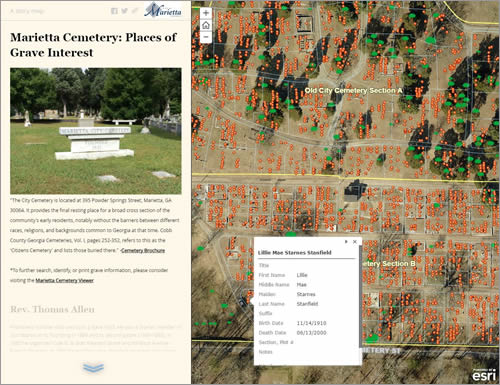Zoom in on the cemetery map

coord(206,13)
